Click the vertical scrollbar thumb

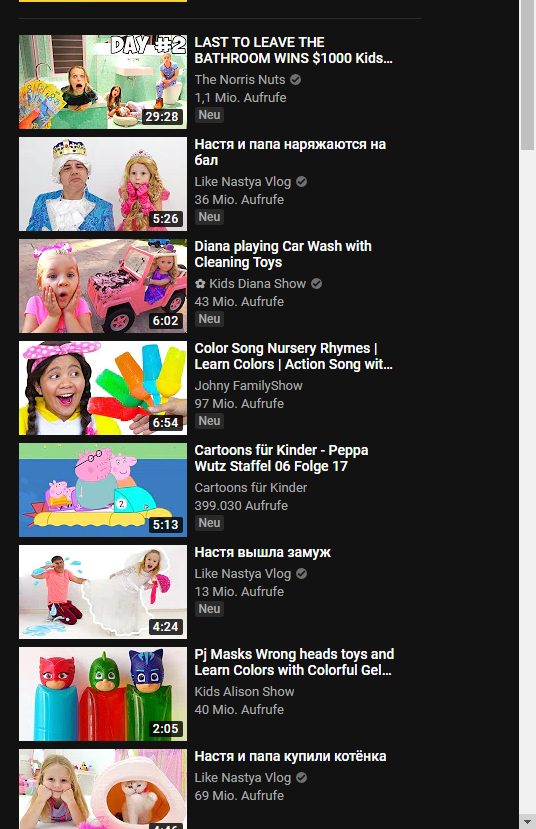[528, 75]
